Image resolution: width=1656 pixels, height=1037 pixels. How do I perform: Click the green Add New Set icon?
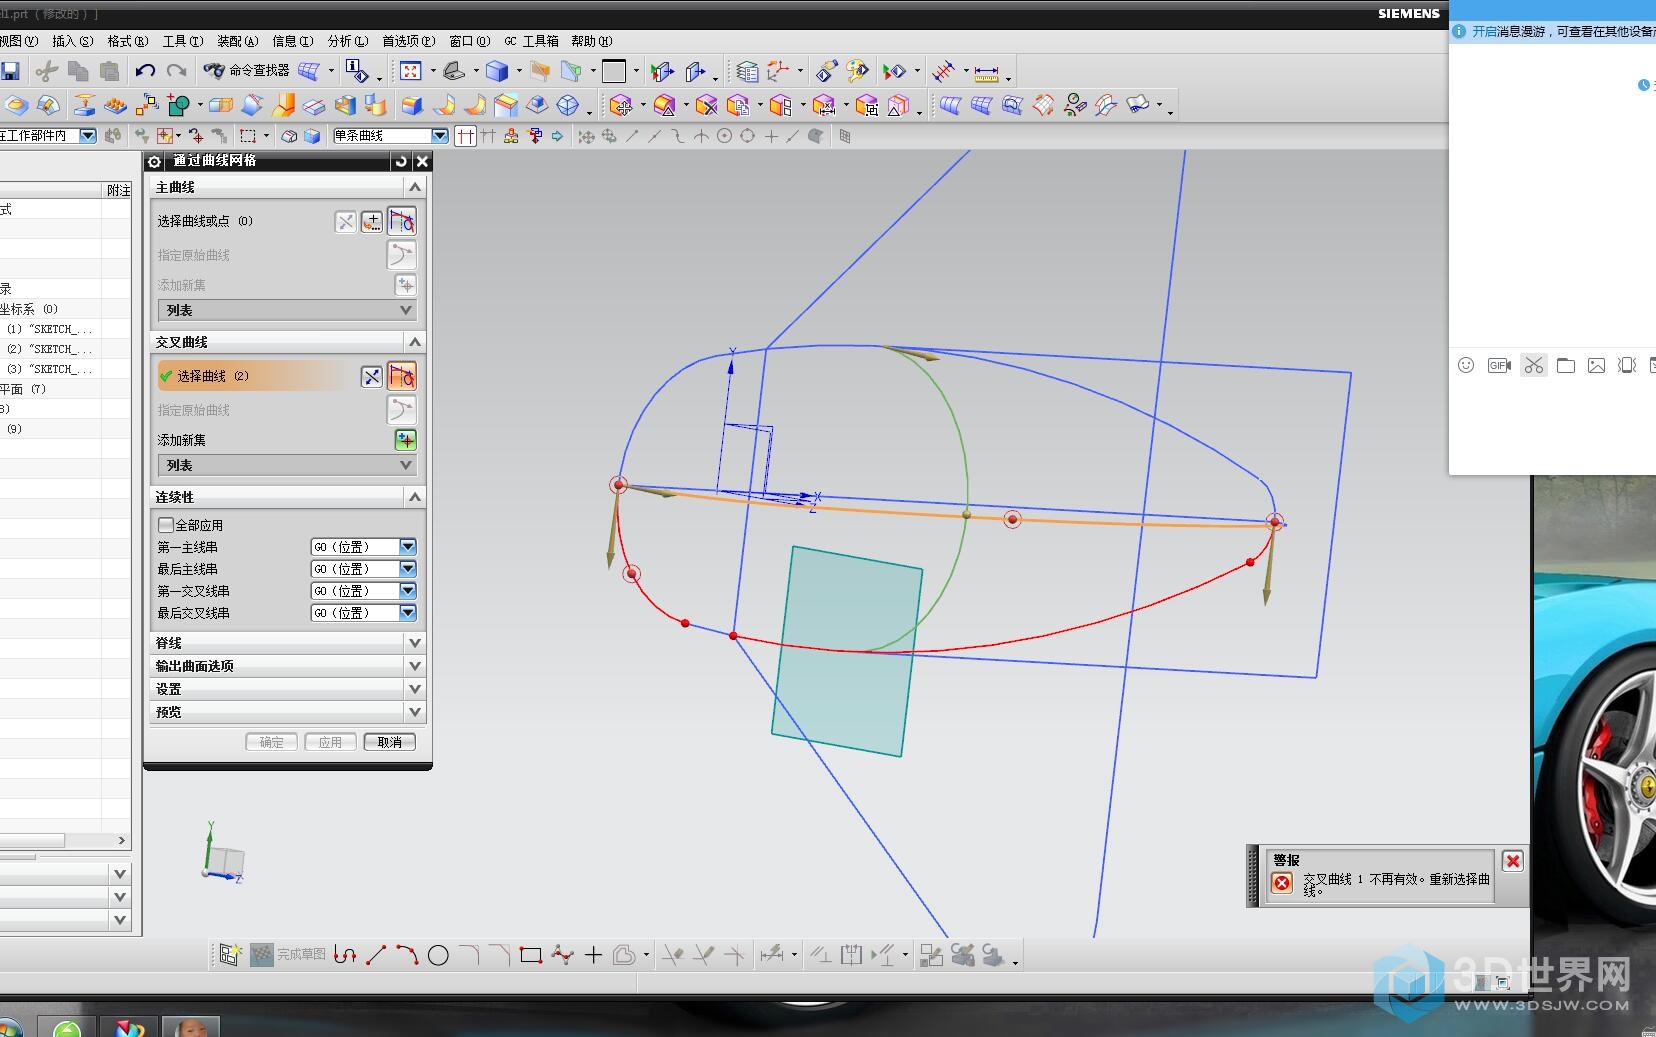(x=405, y=440)
